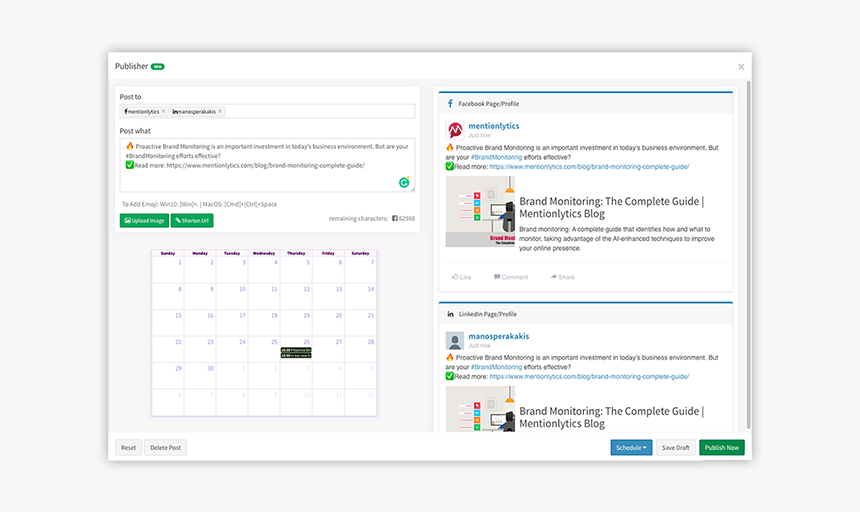Click the LinkedIn icon in the preview header
This screenshot has height=512, width=860.
tap(450, 314)
